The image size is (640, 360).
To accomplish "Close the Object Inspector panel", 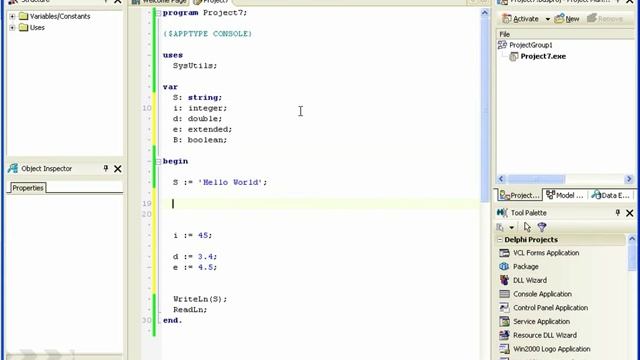I will [x=118, y=169].
